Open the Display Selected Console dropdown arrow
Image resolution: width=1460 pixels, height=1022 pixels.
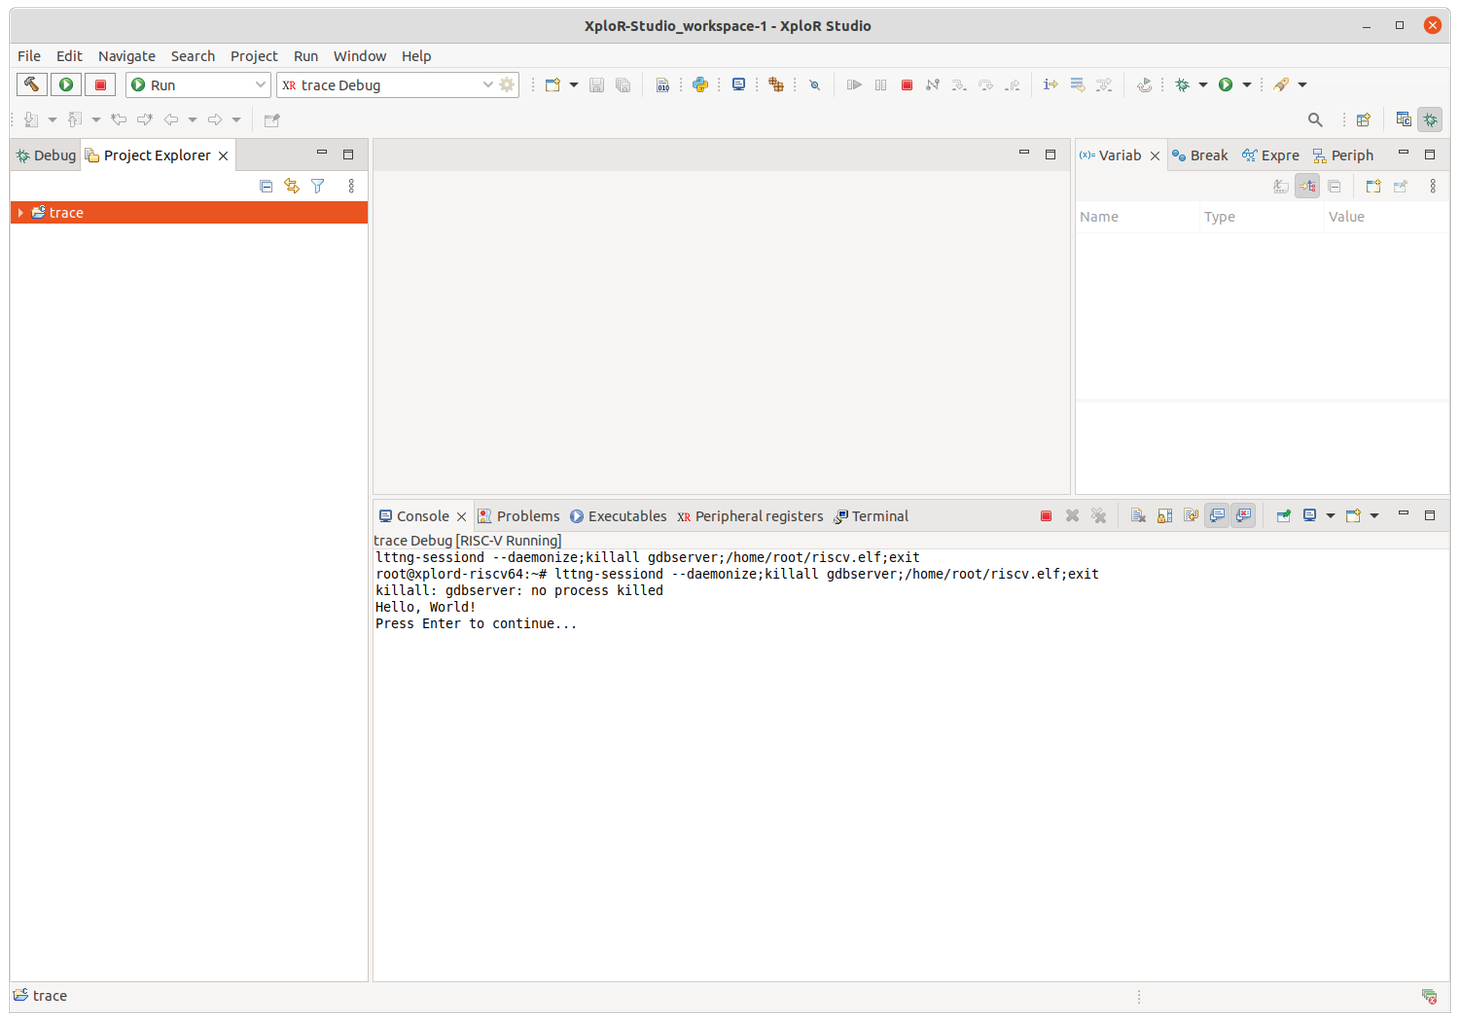tap(1330, 516)
